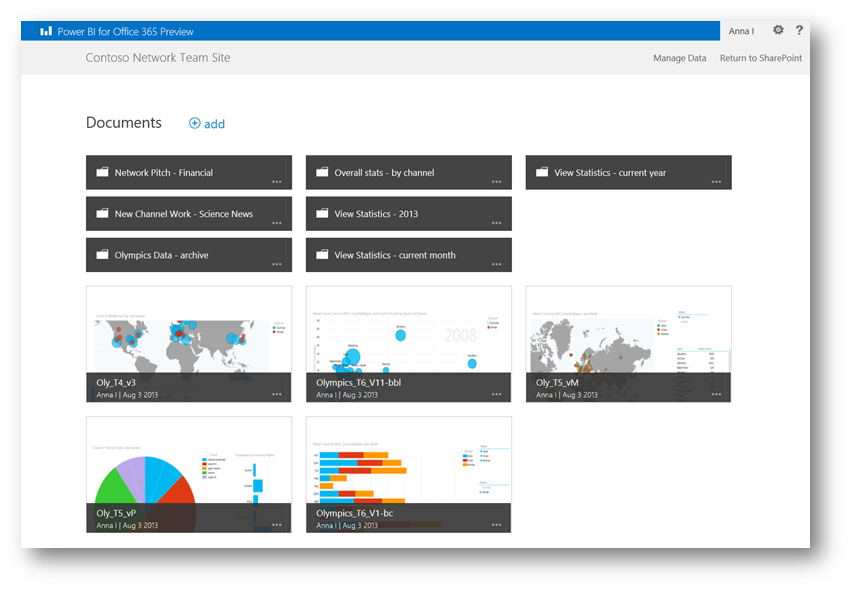This screenshot has height=590, width=852.
Task: Open View Statistics - current month folder
Action: (x=409, y=255)
